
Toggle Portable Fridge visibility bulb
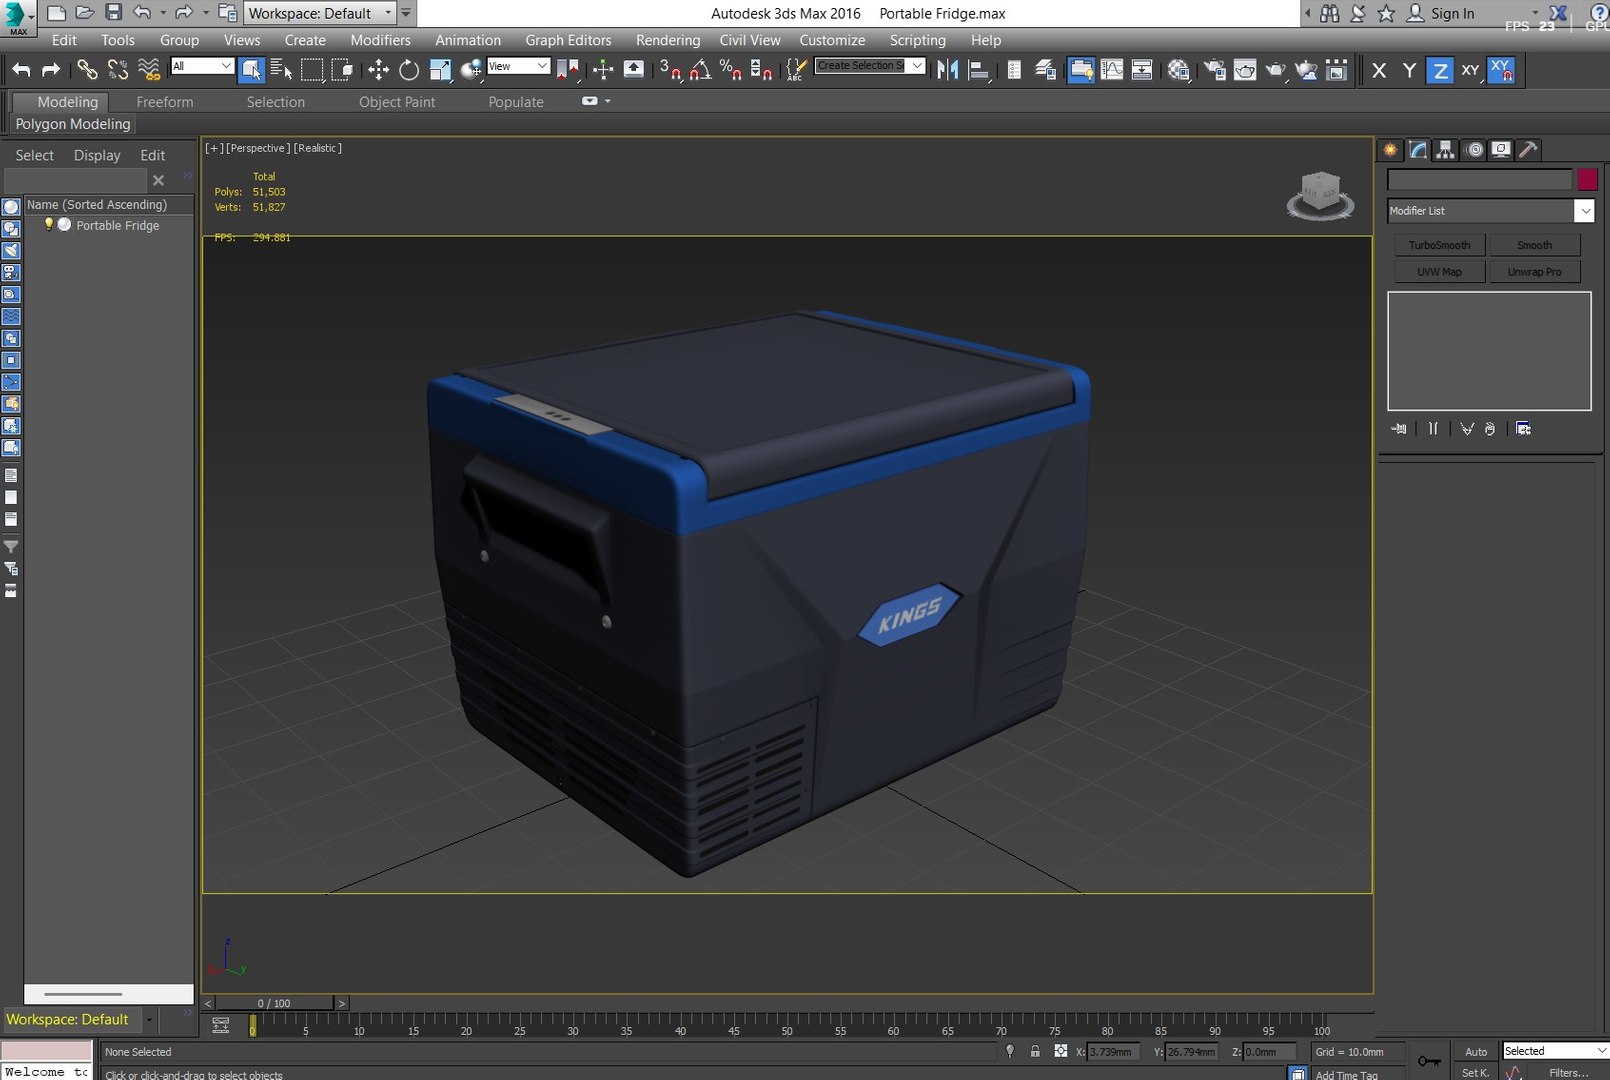pos(48,225)
